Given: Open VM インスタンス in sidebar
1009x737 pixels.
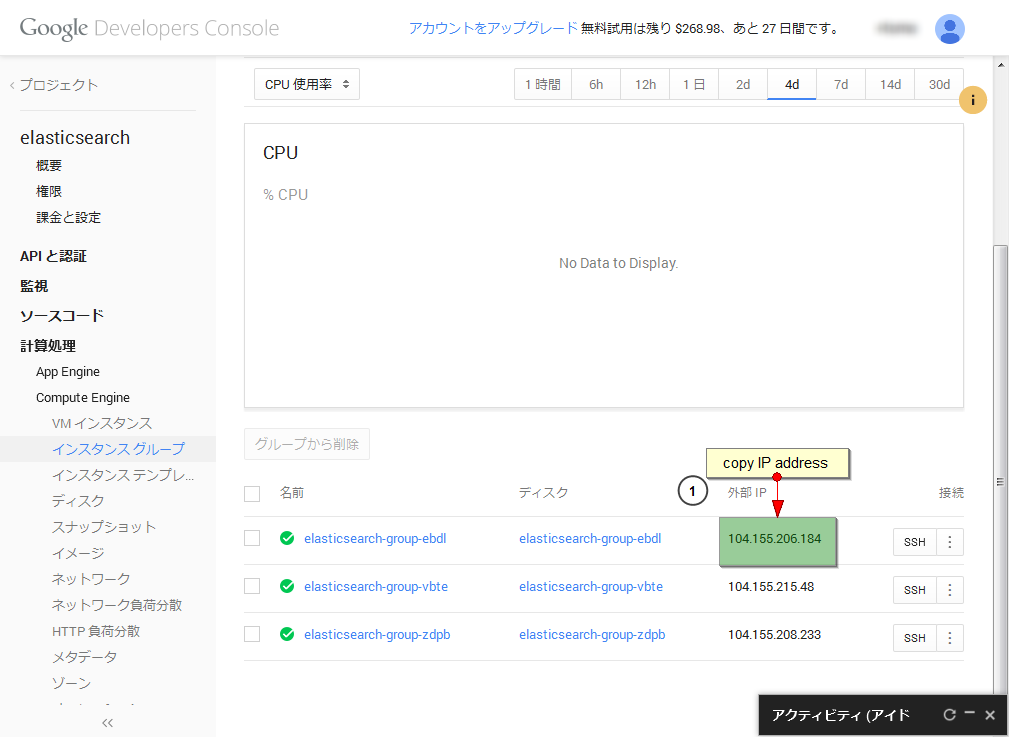Looking at the screenshot, I should pyautogui.click(x=102, y=424).
